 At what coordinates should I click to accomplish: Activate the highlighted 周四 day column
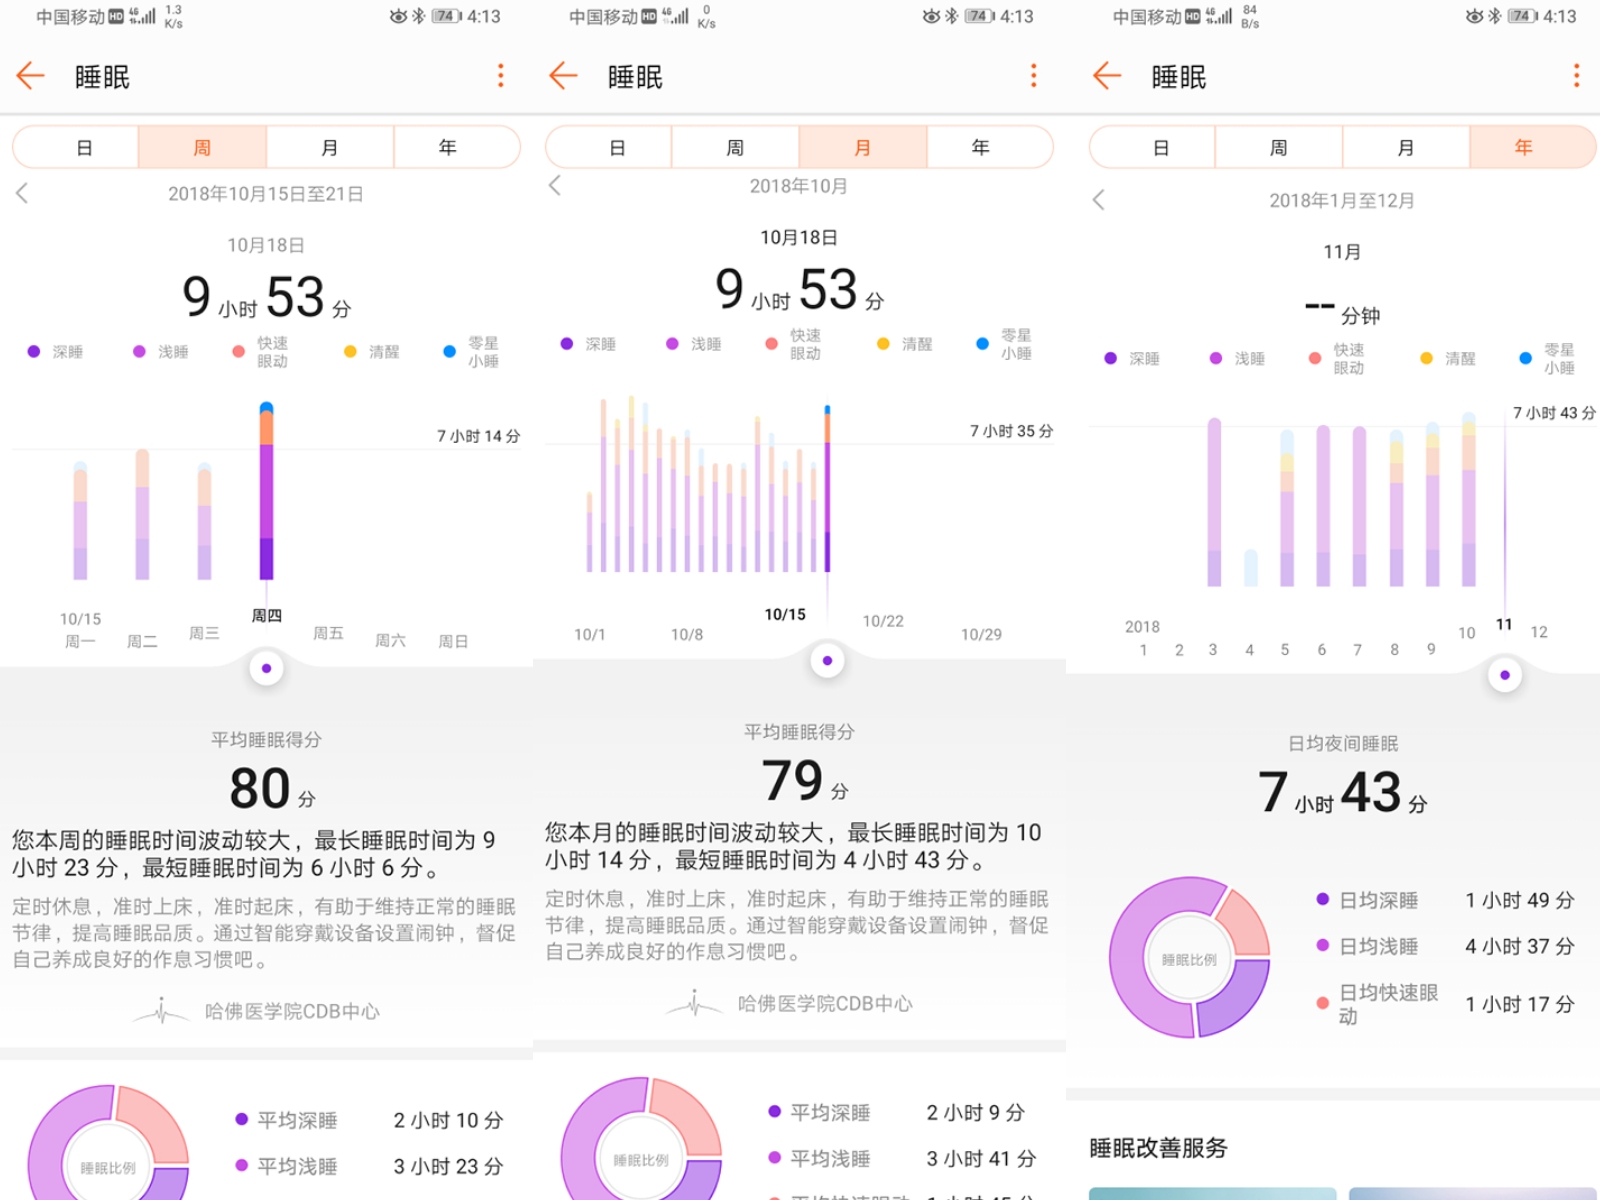[x=265, y=500]
